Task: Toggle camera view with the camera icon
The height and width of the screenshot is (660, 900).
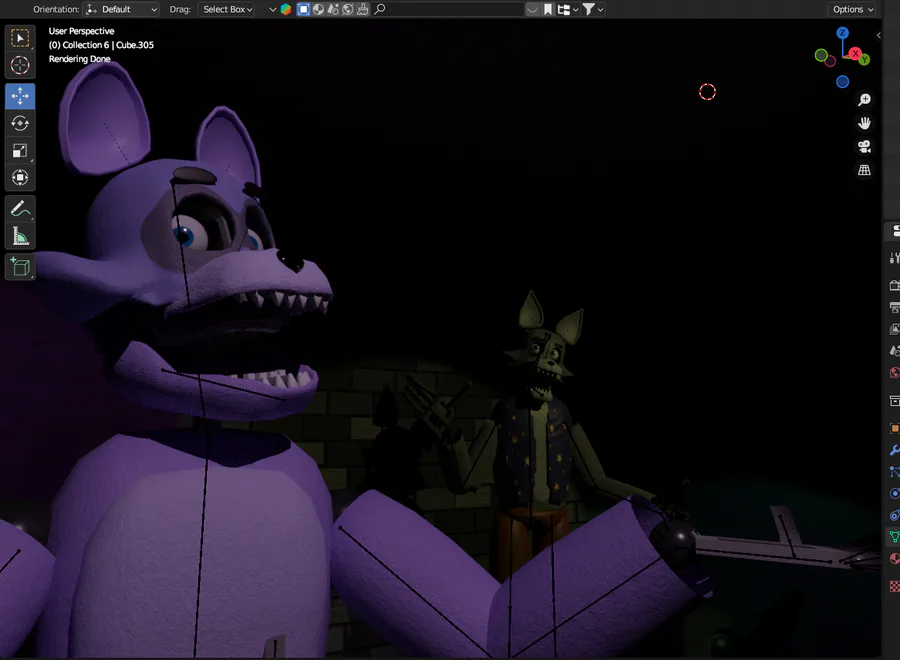Action: [864, 146]
